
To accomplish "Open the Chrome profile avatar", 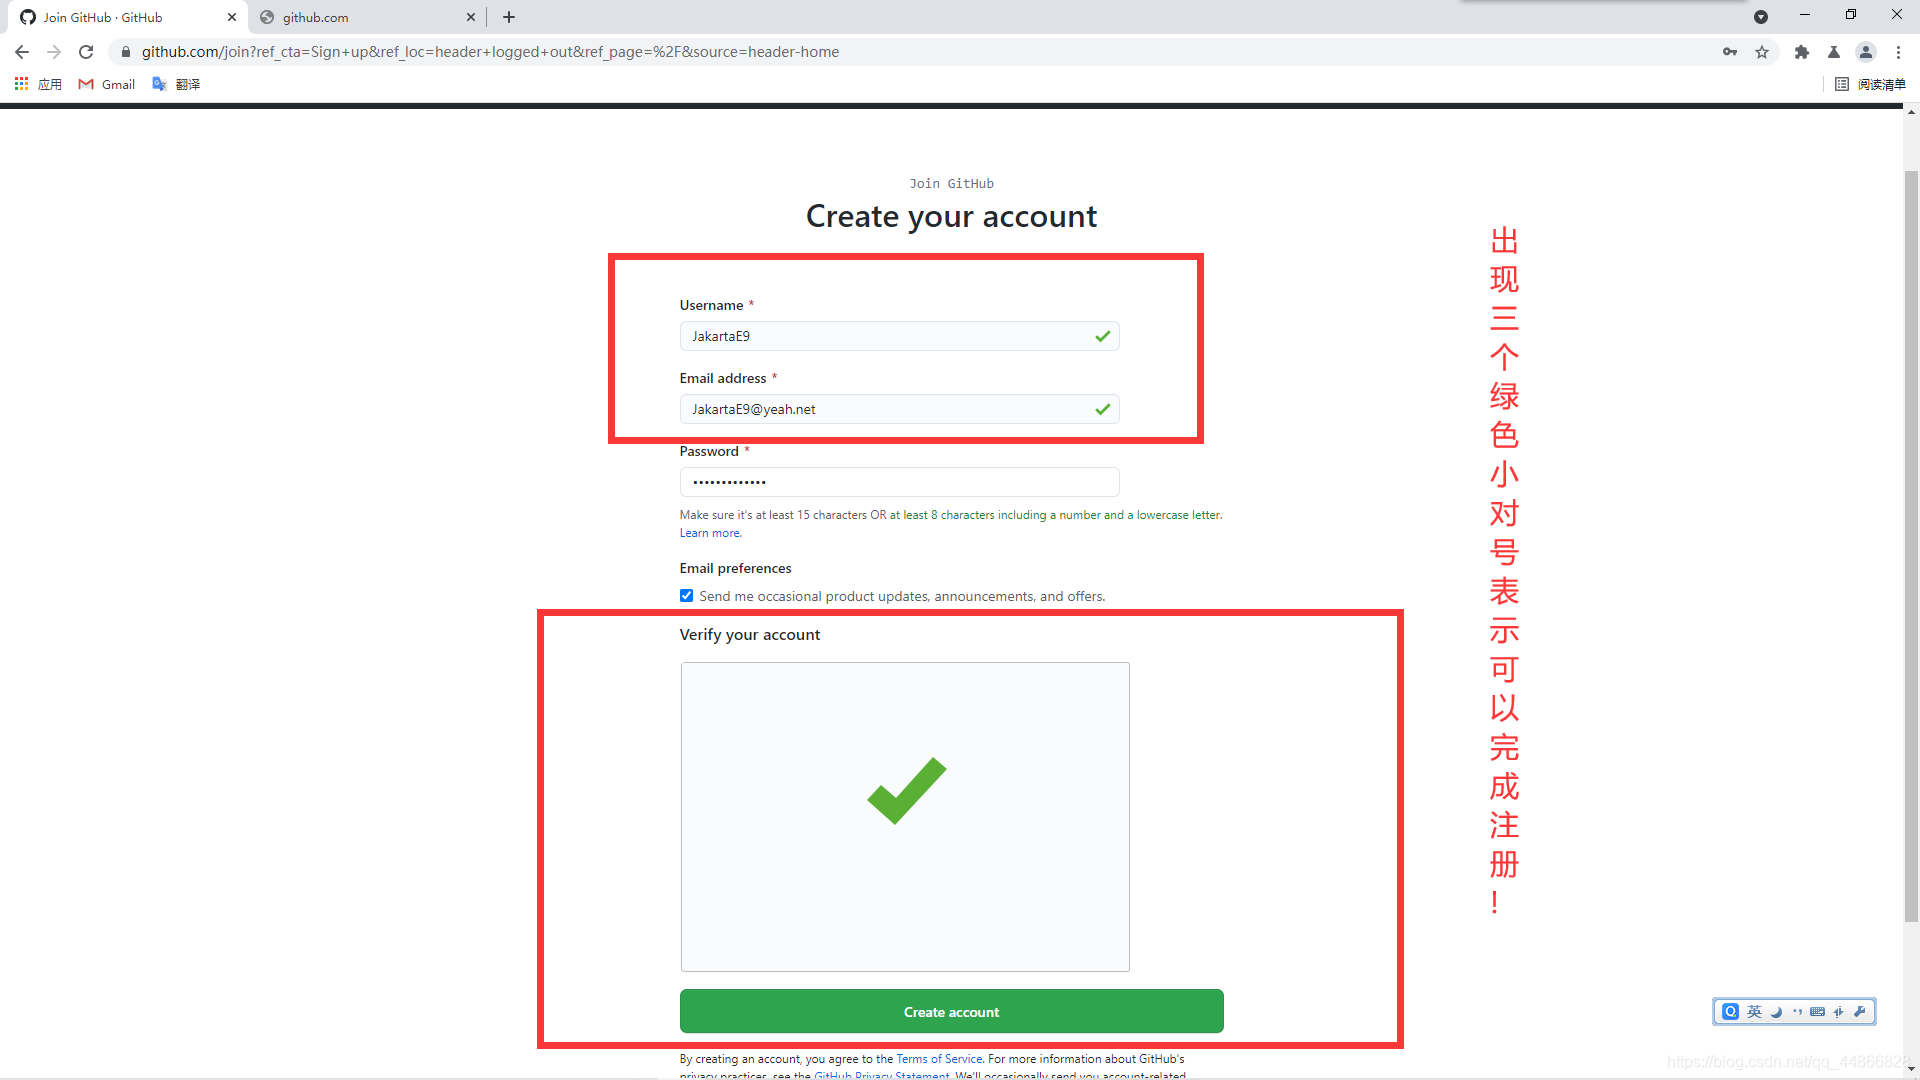I will click(1866, 52).
